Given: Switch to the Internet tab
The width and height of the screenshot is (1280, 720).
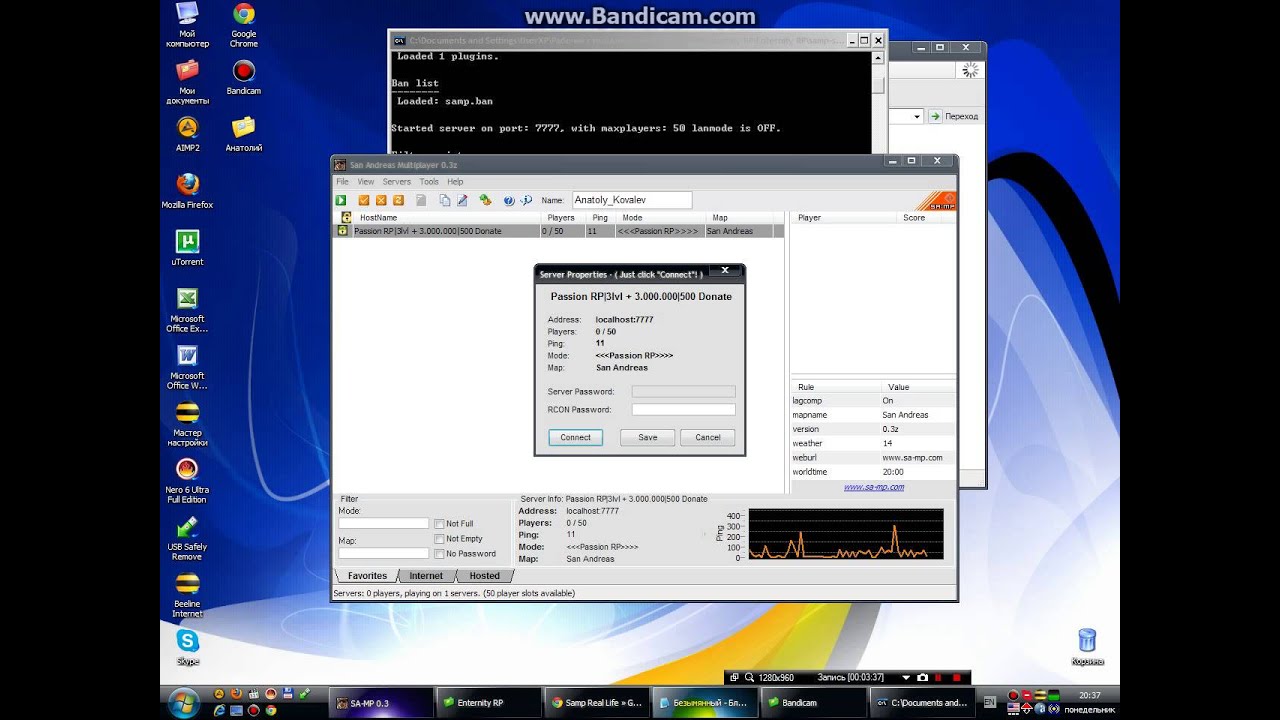Looking at the screenshot, I should (426, 576).
